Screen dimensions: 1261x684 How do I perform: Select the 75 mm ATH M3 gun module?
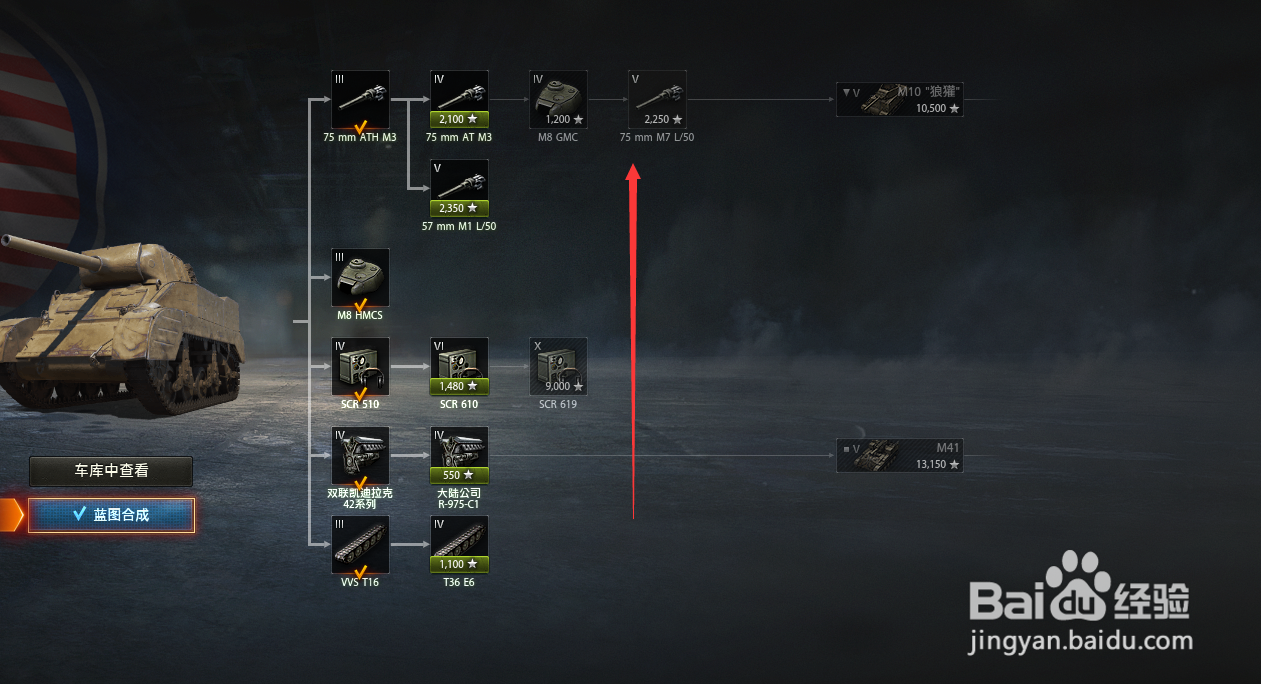(x=360, y=100)
